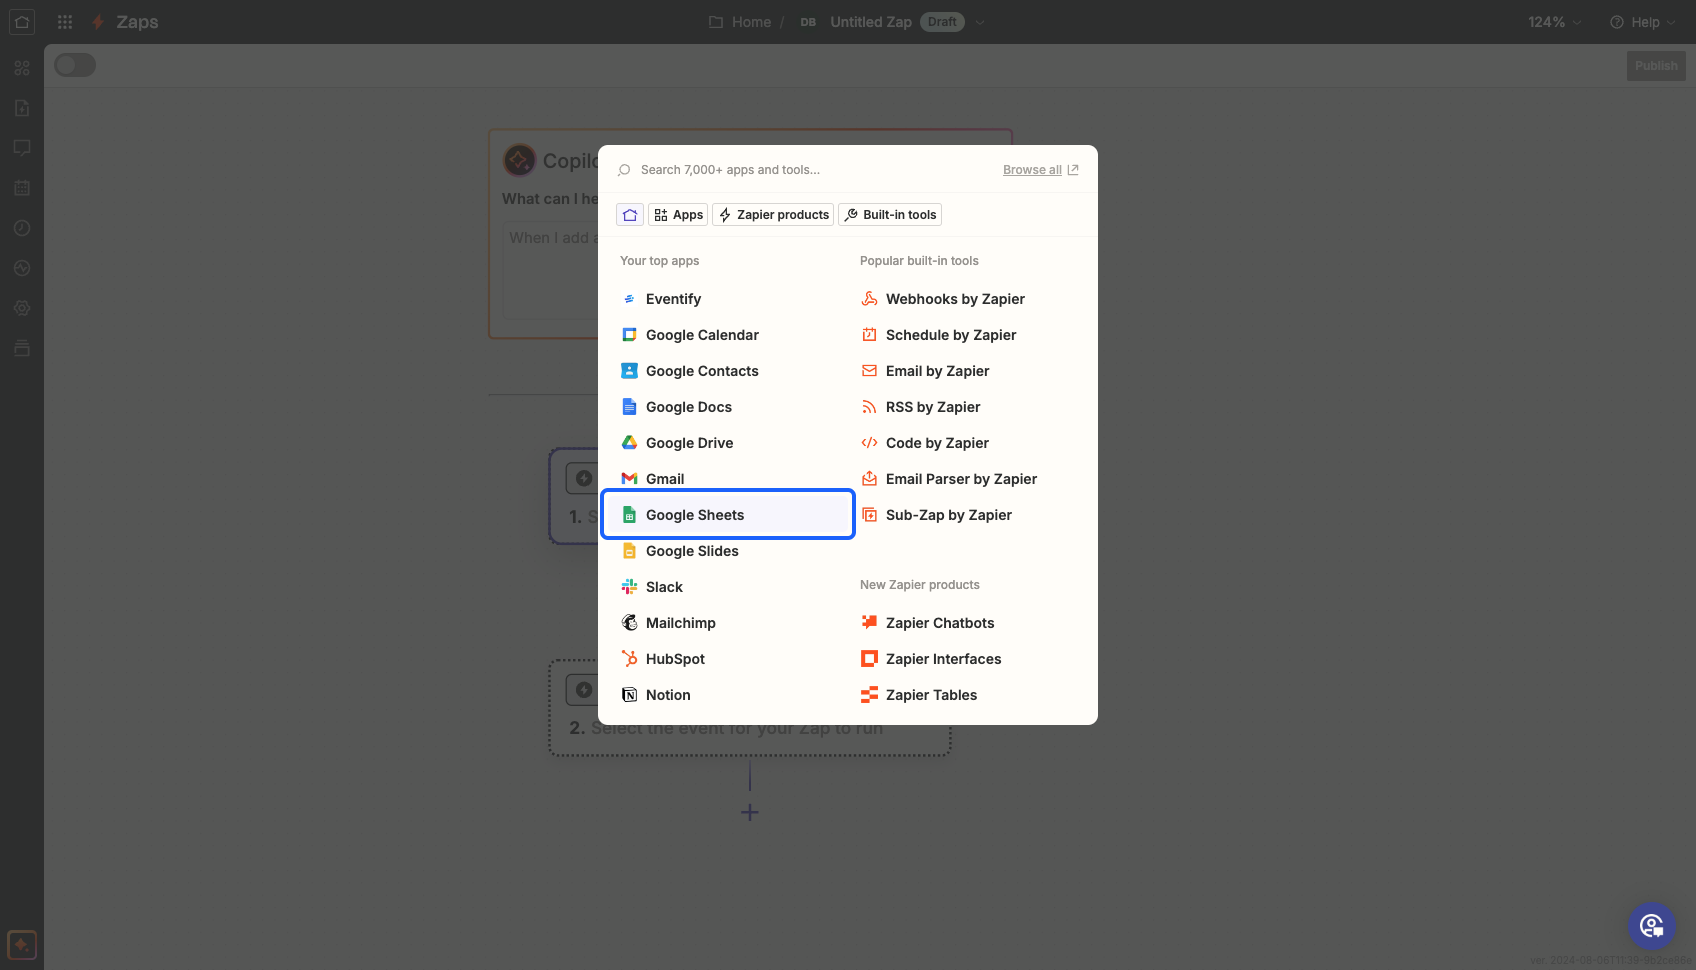Click the Sub-Zap by Zapier icon
The image size is (1696, 970).
click(869, 515)
